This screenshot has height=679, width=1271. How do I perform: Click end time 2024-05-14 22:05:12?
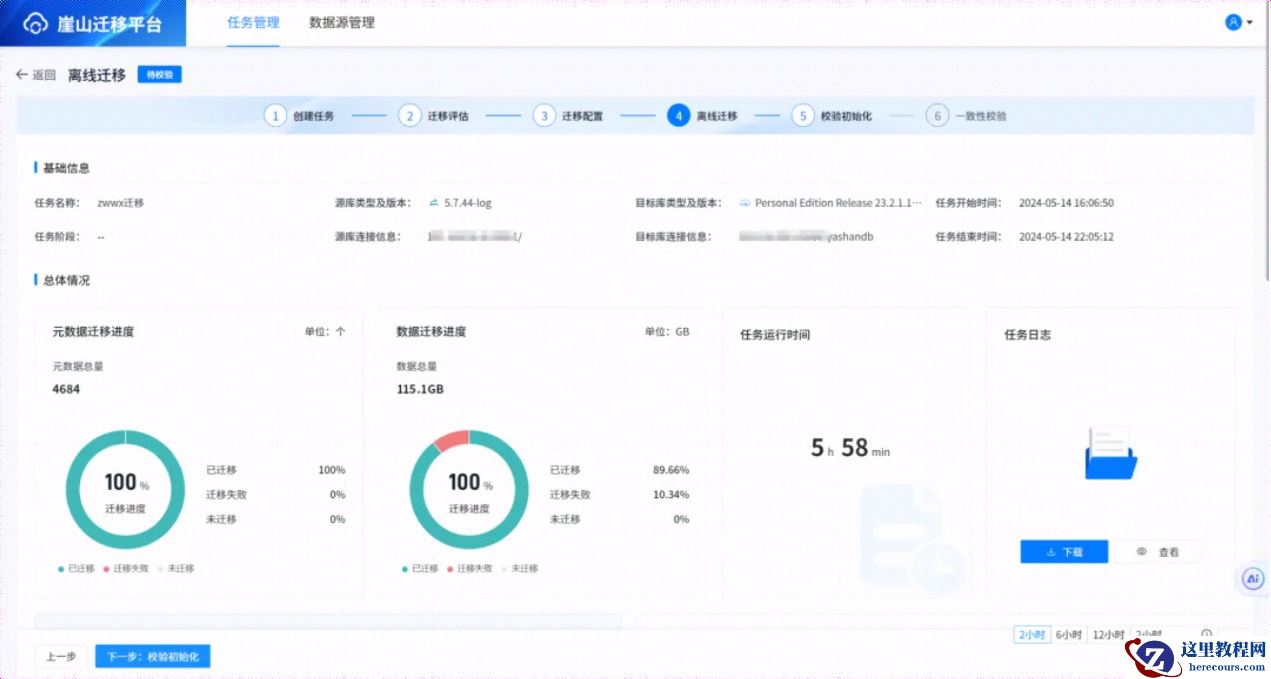pos(1066,237)
